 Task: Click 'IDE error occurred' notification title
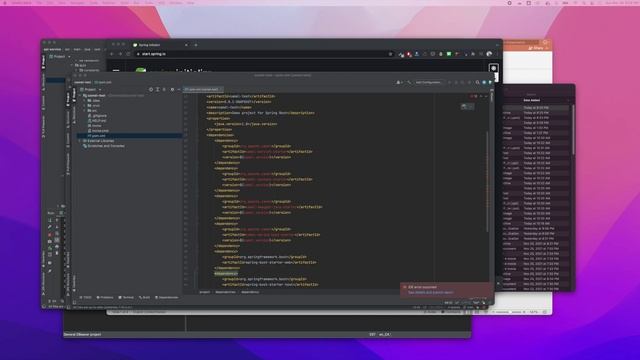coord(422,287)
